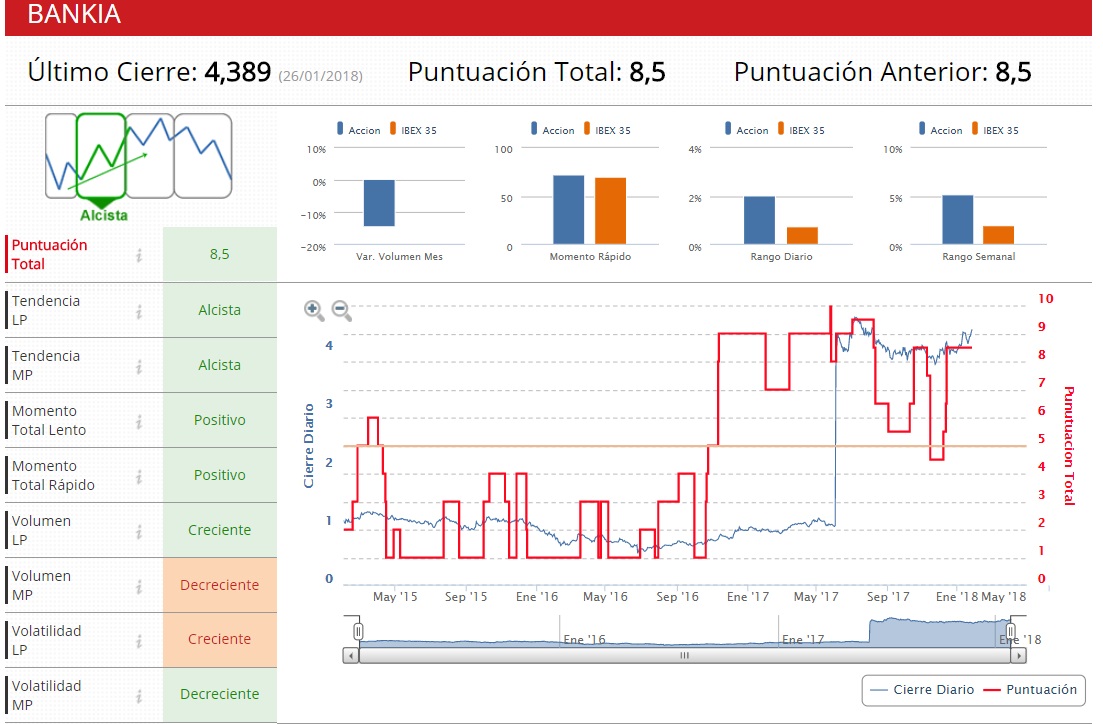This screenshot has width=1103, height=724.
Task: Click the Cierre Diario axis title
Action: (308, 446)
